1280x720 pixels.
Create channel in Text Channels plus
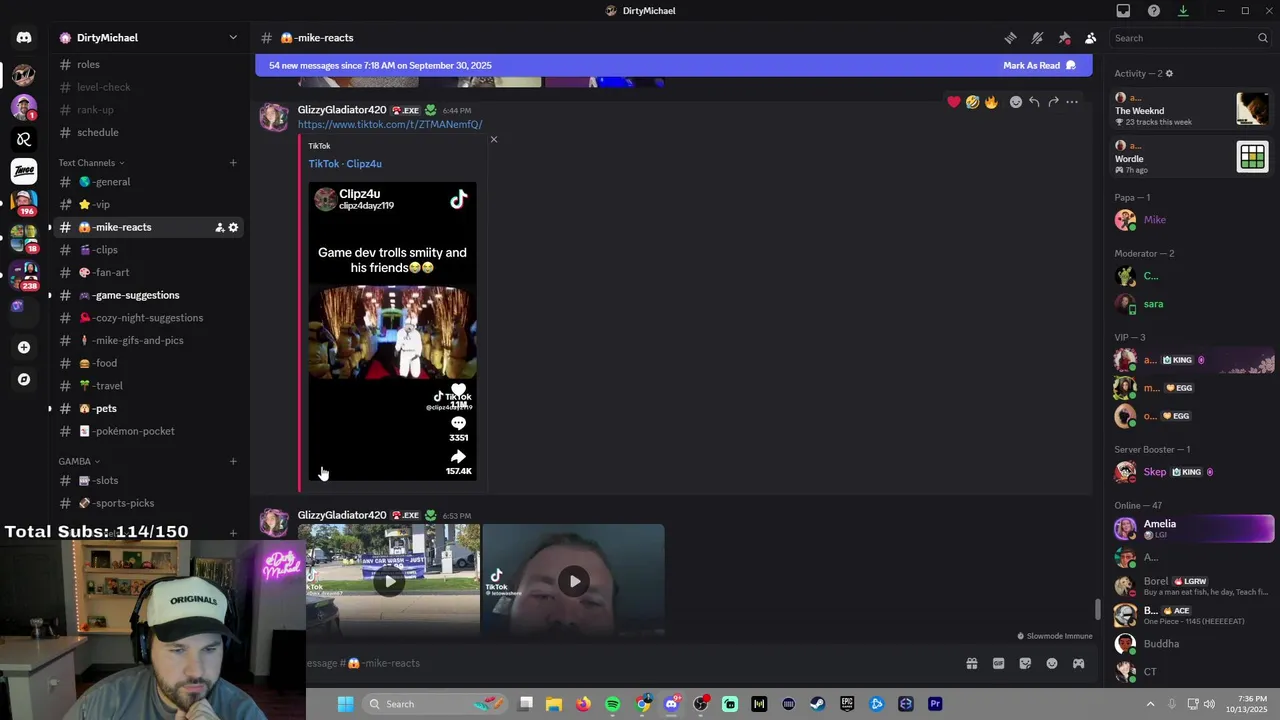point(233,163)
